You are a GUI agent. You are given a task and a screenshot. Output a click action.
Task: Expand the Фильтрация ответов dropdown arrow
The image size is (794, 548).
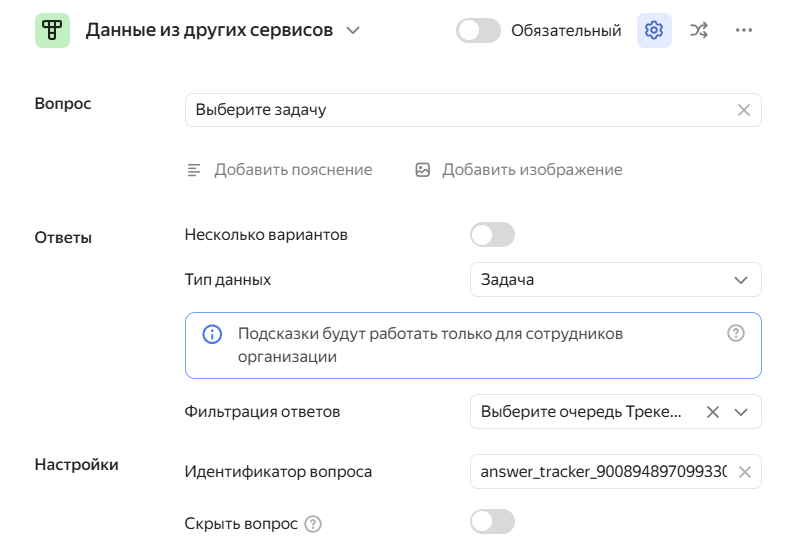[741, 412]
